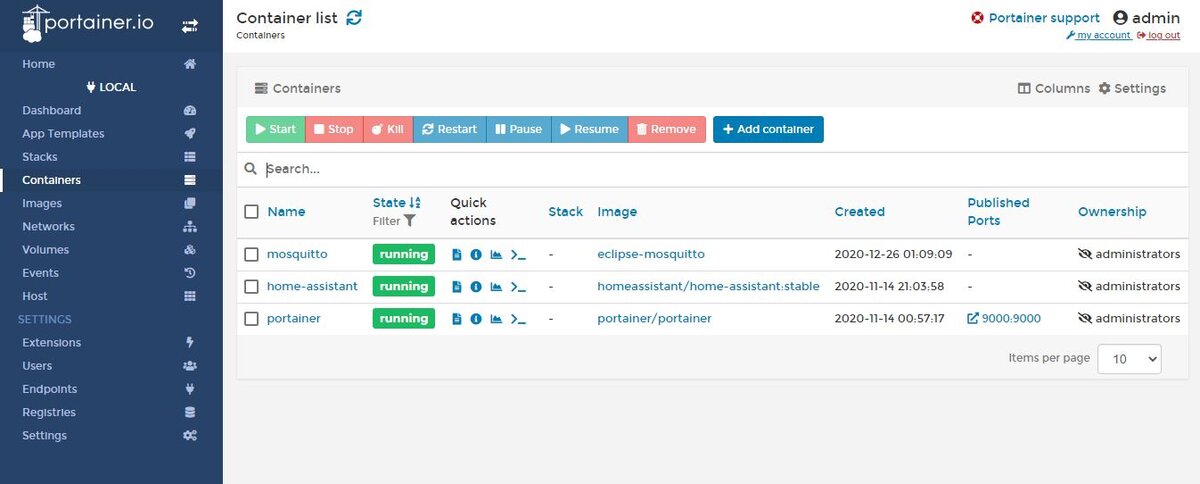
Task: Open Stacks in the sidebar
Action: 40,157
